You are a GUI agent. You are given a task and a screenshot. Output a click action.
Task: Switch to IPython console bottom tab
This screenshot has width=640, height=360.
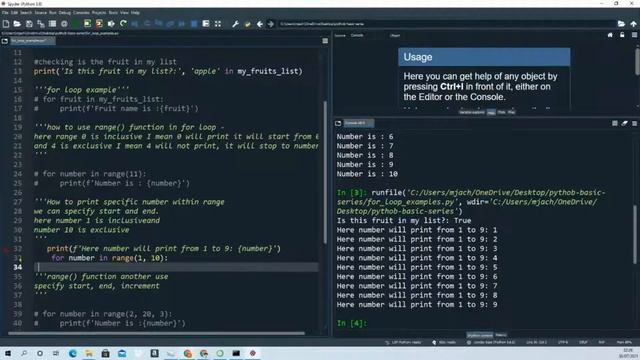coord(480,335)
